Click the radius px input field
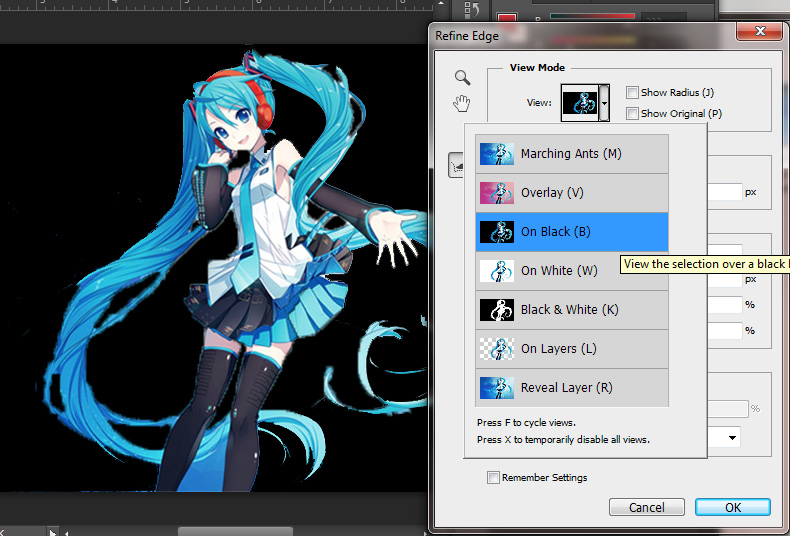 [x=725, y=192]
